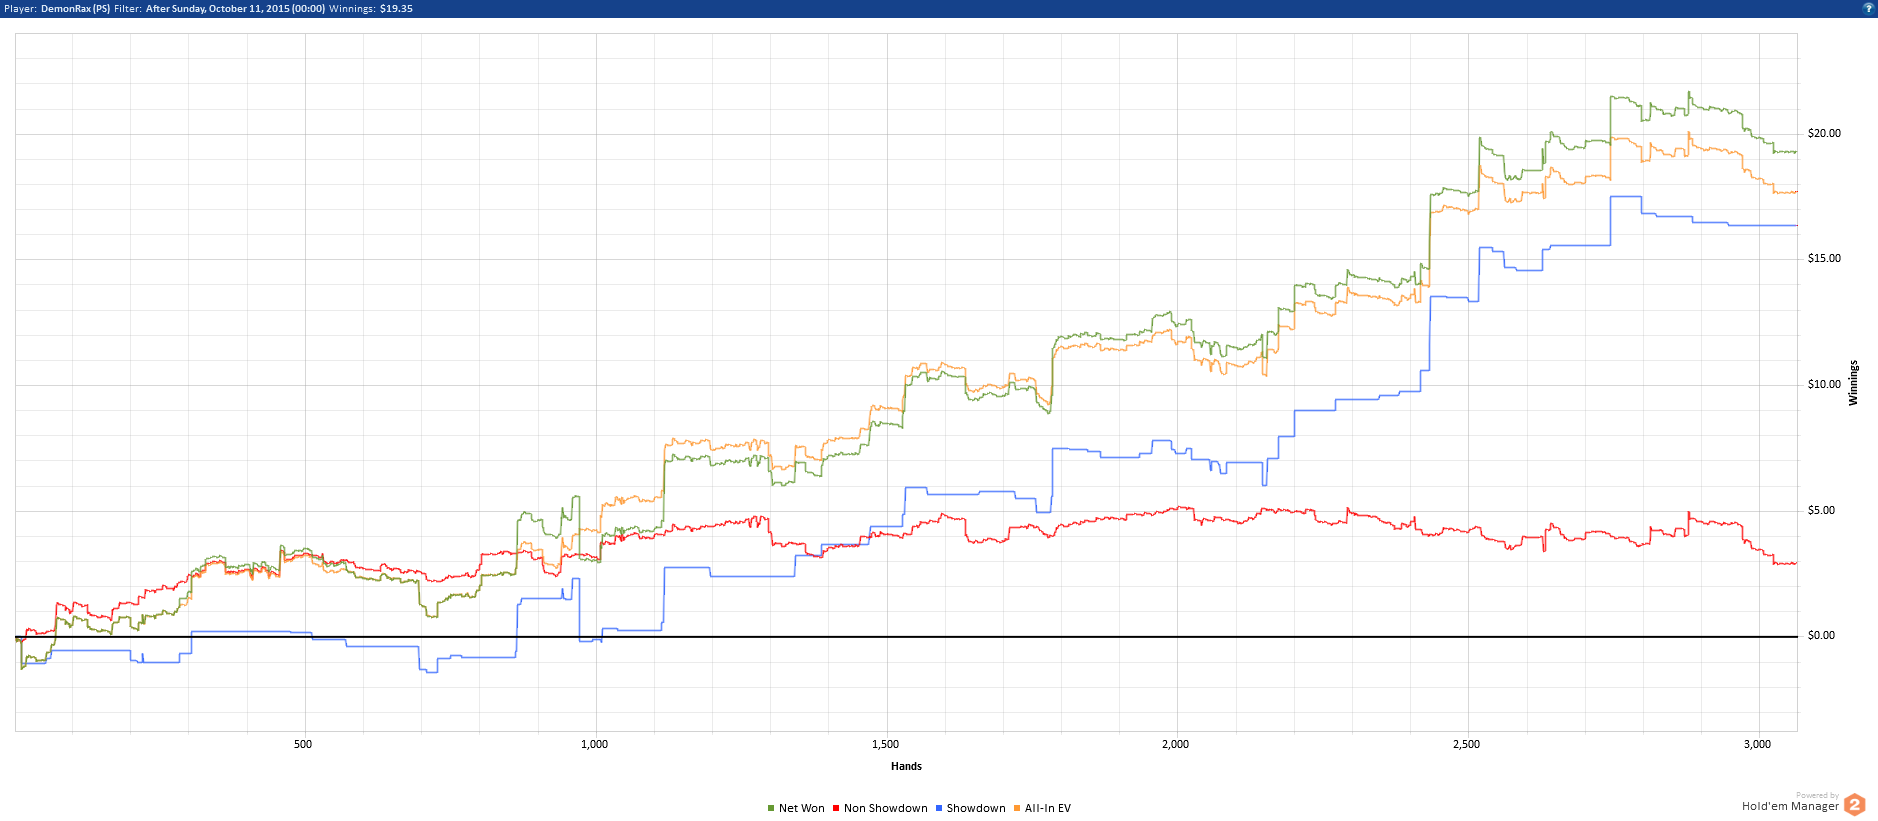This screenshot has height=821, width=1878.
Task: Click the red Non Showdown legend swatch
Action: (836, 808)
